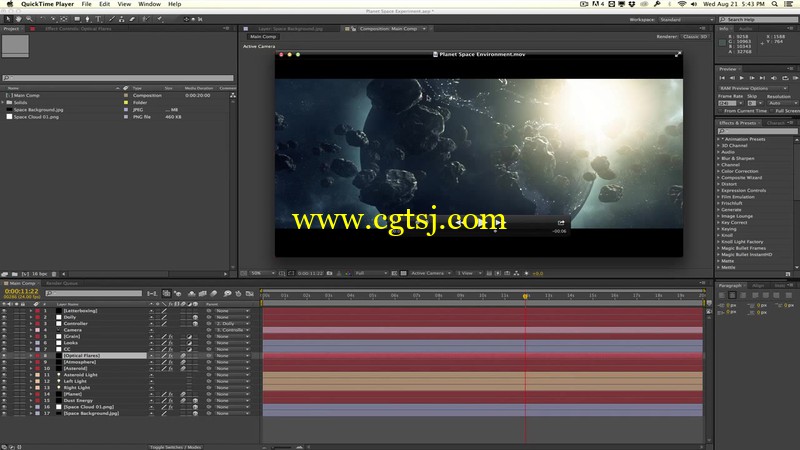Image resolution: width=800 pixels, height=450 pixels.
Task: Click the snapshot camera icon in viewer
Action: pyautogui.click(x=330, y=273)
